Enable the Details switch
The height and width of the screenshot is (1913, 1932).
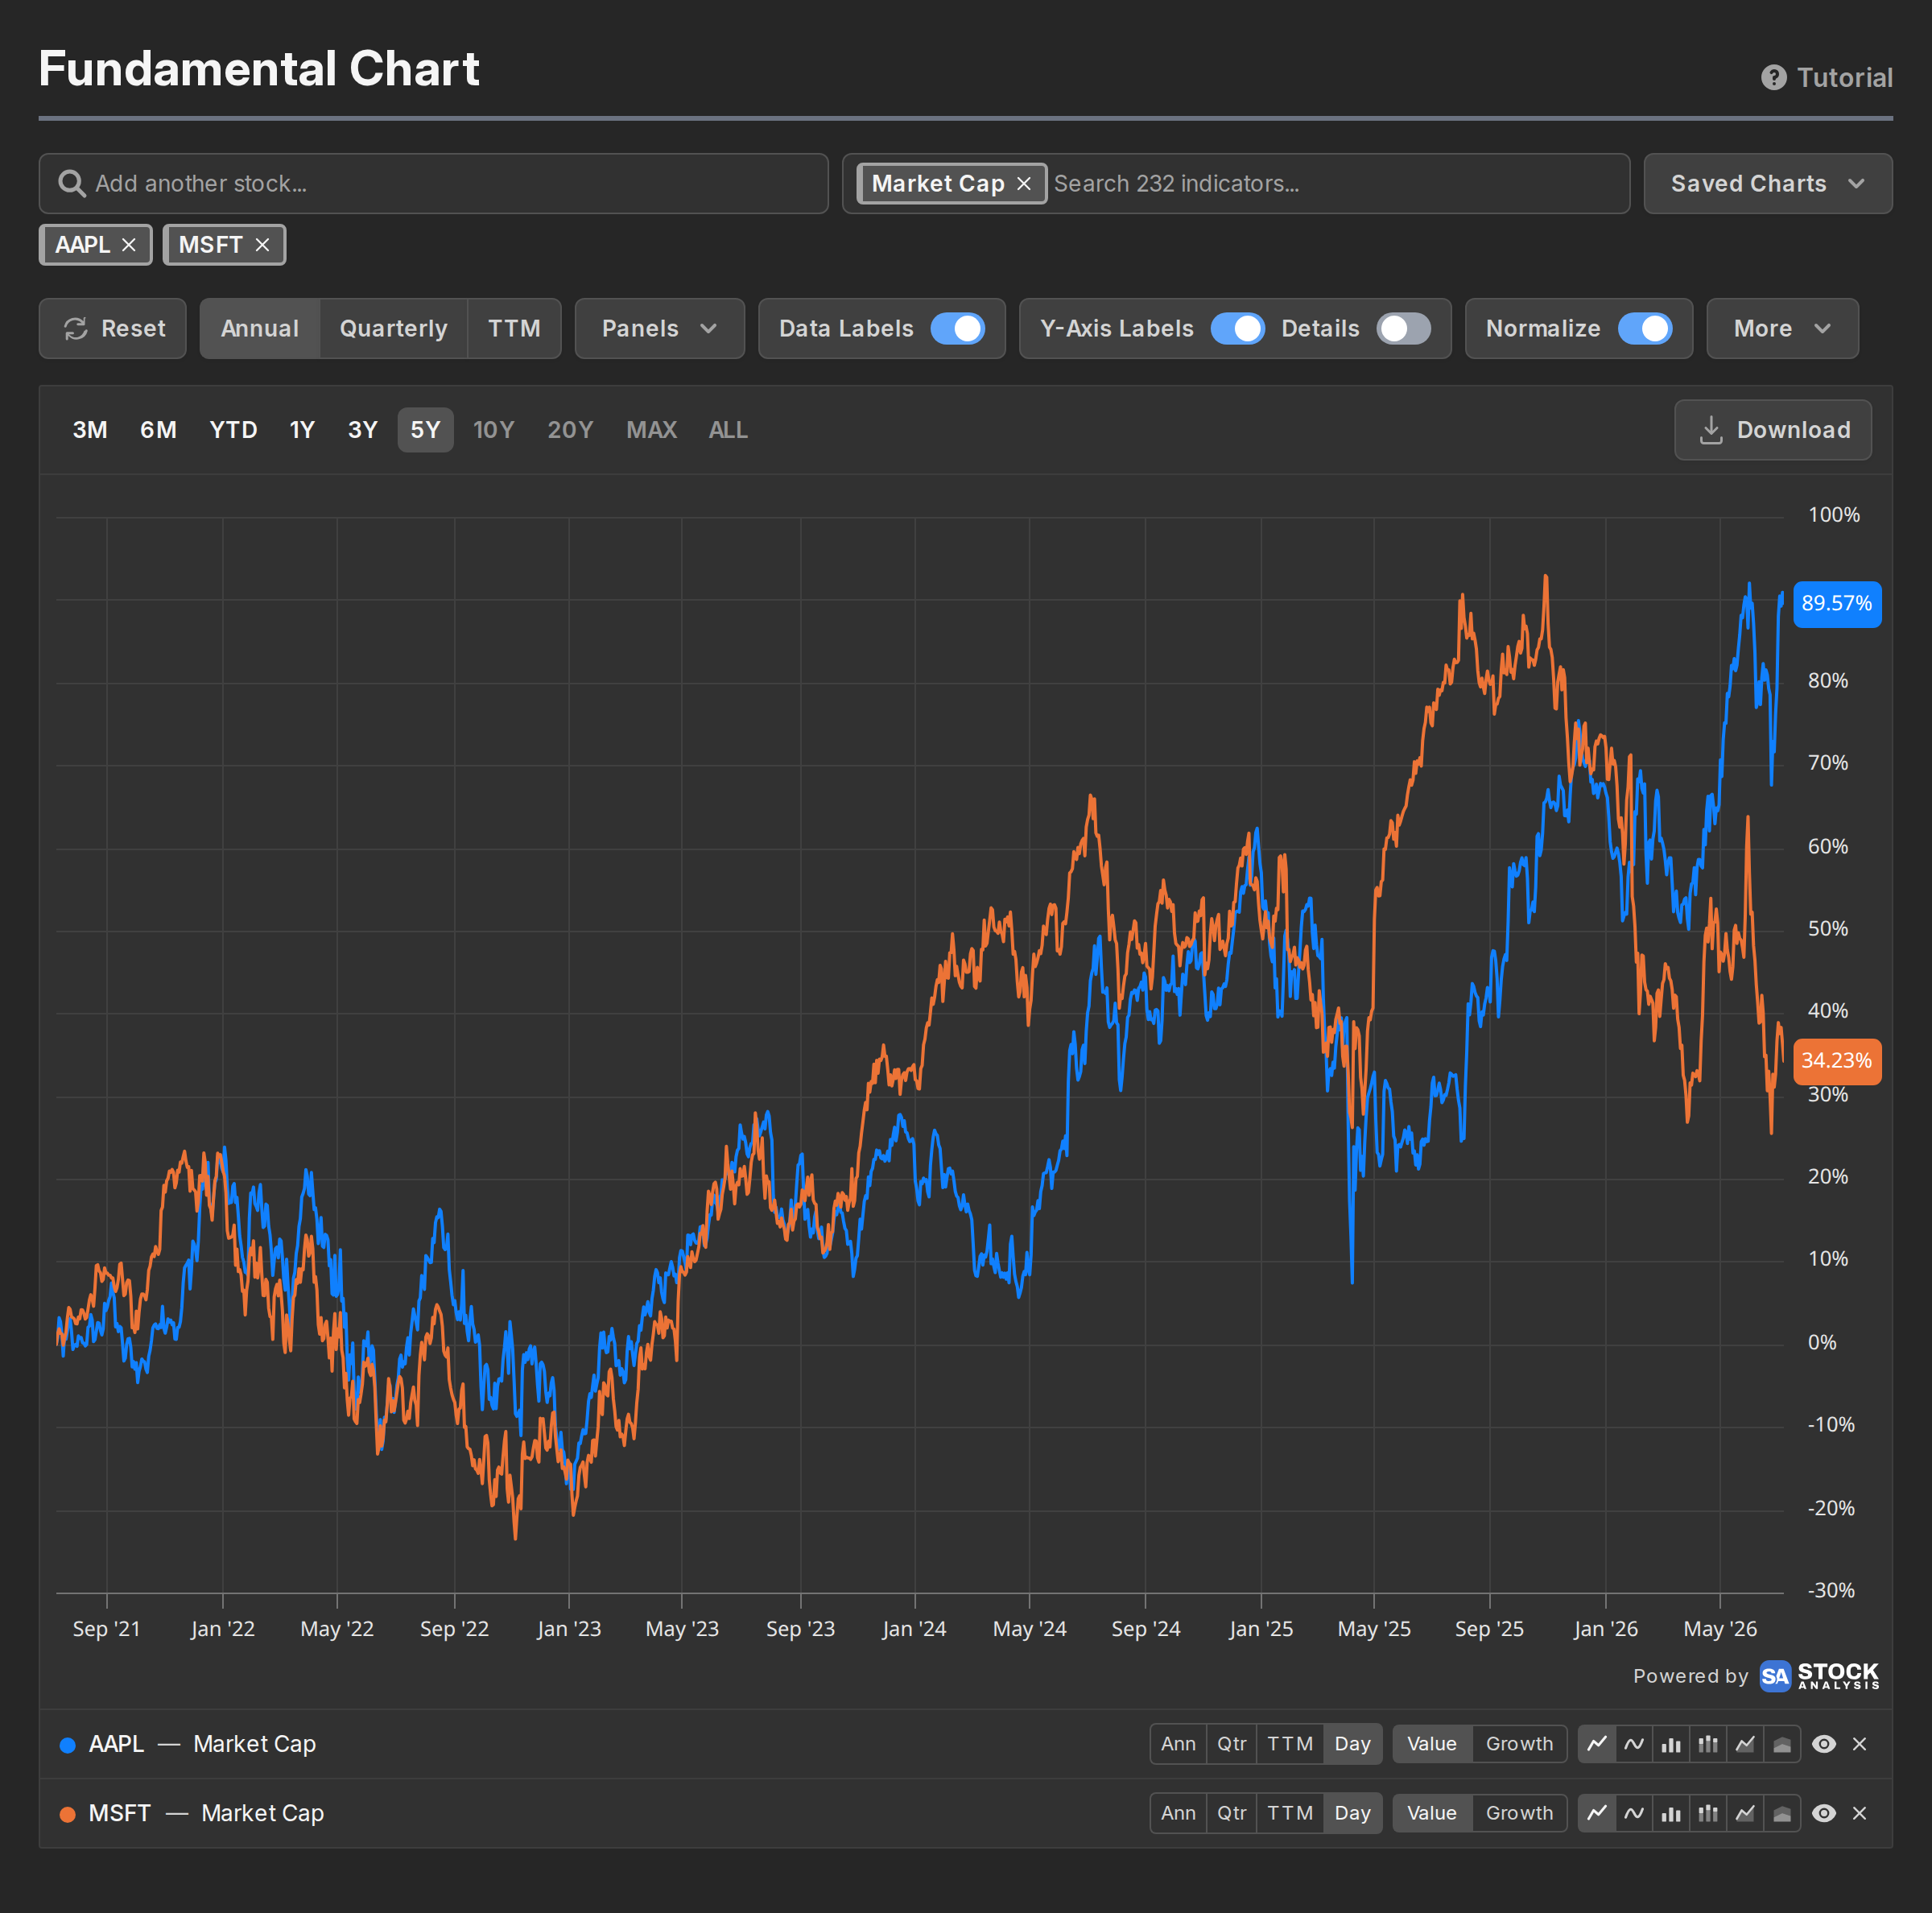click(x=1403, y=329)
